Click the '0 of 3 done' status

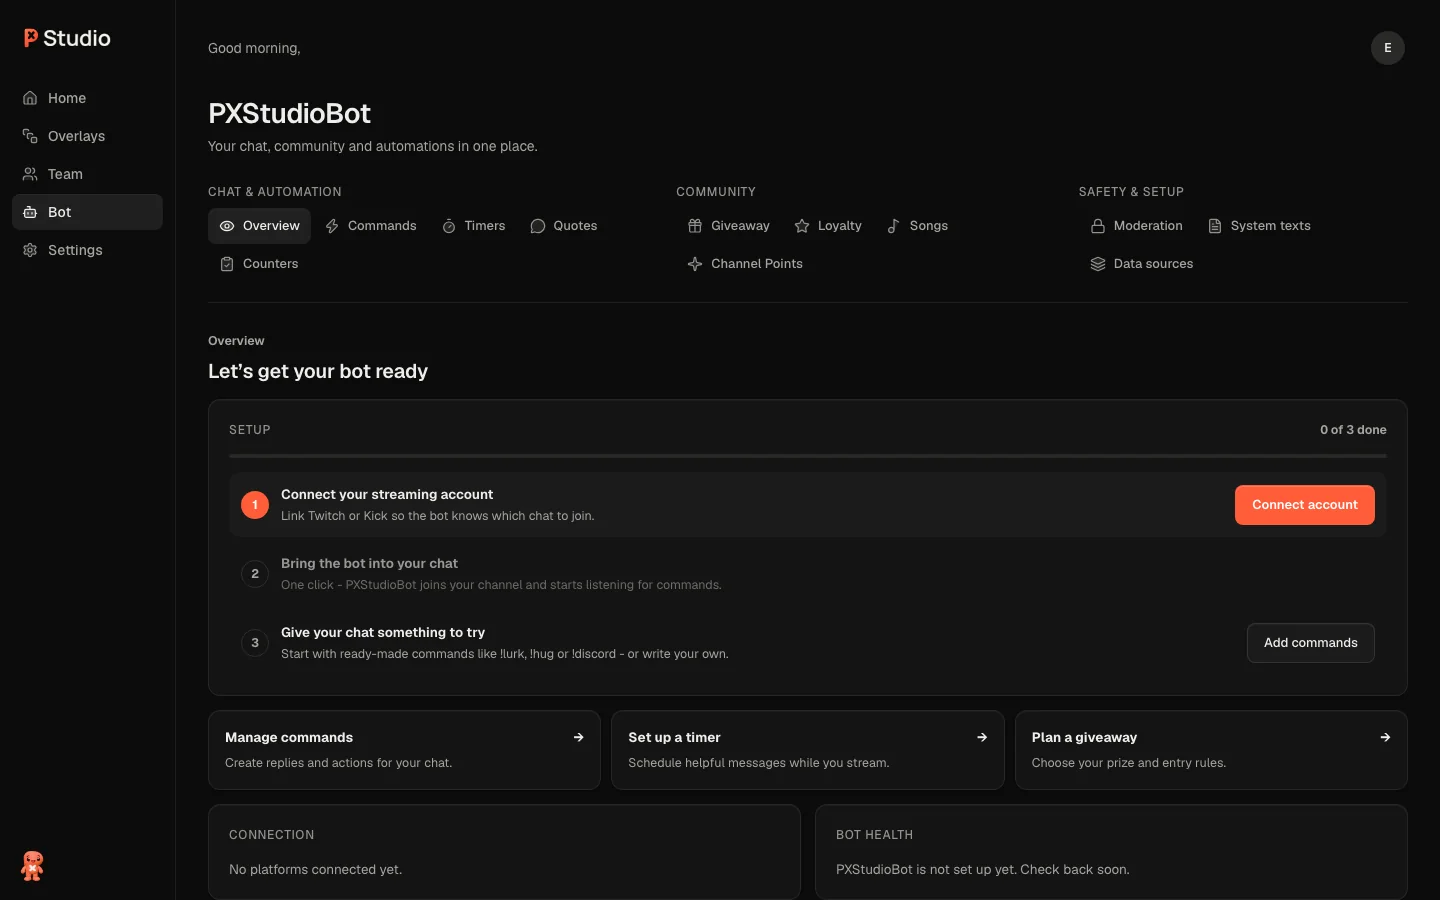click(1353, 430)
